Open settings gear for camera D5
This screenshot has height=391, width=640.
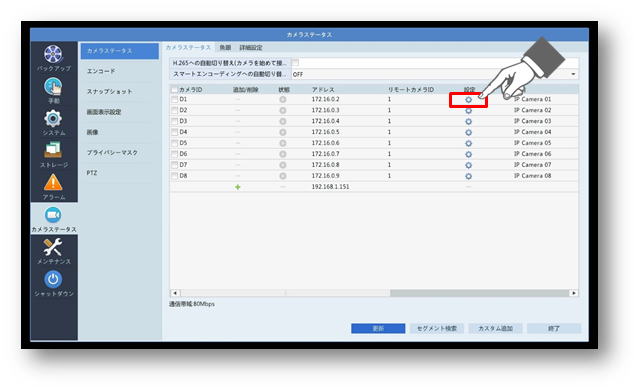(x=469, y=143)
